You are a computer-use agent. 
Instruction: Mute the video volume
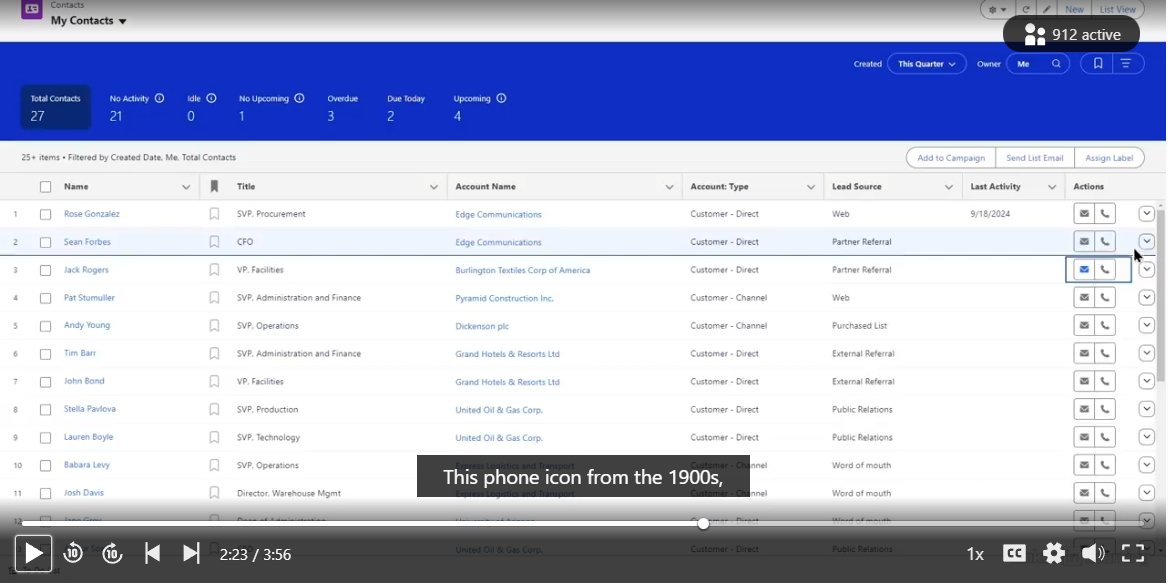(x=1093, y=553)
